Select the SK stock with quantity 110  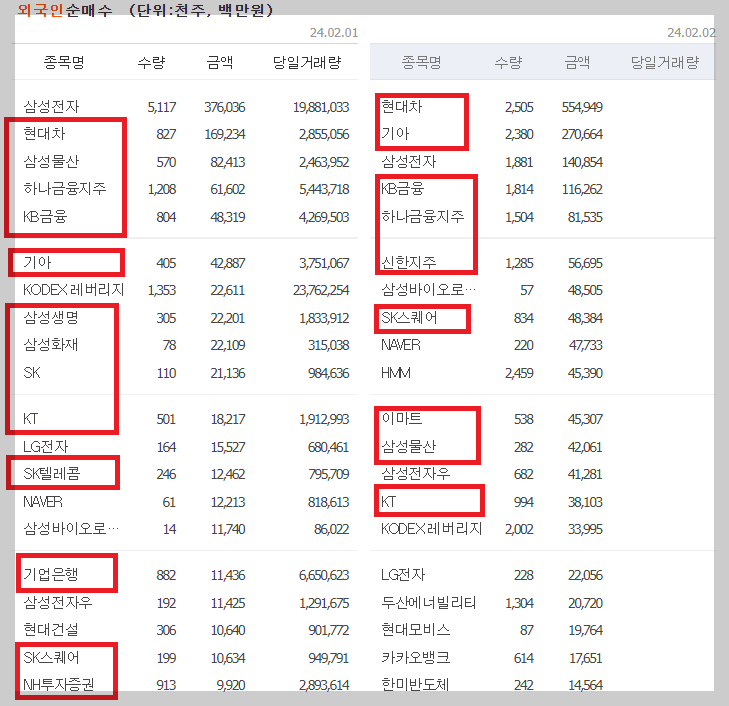[x=32, y=373]
